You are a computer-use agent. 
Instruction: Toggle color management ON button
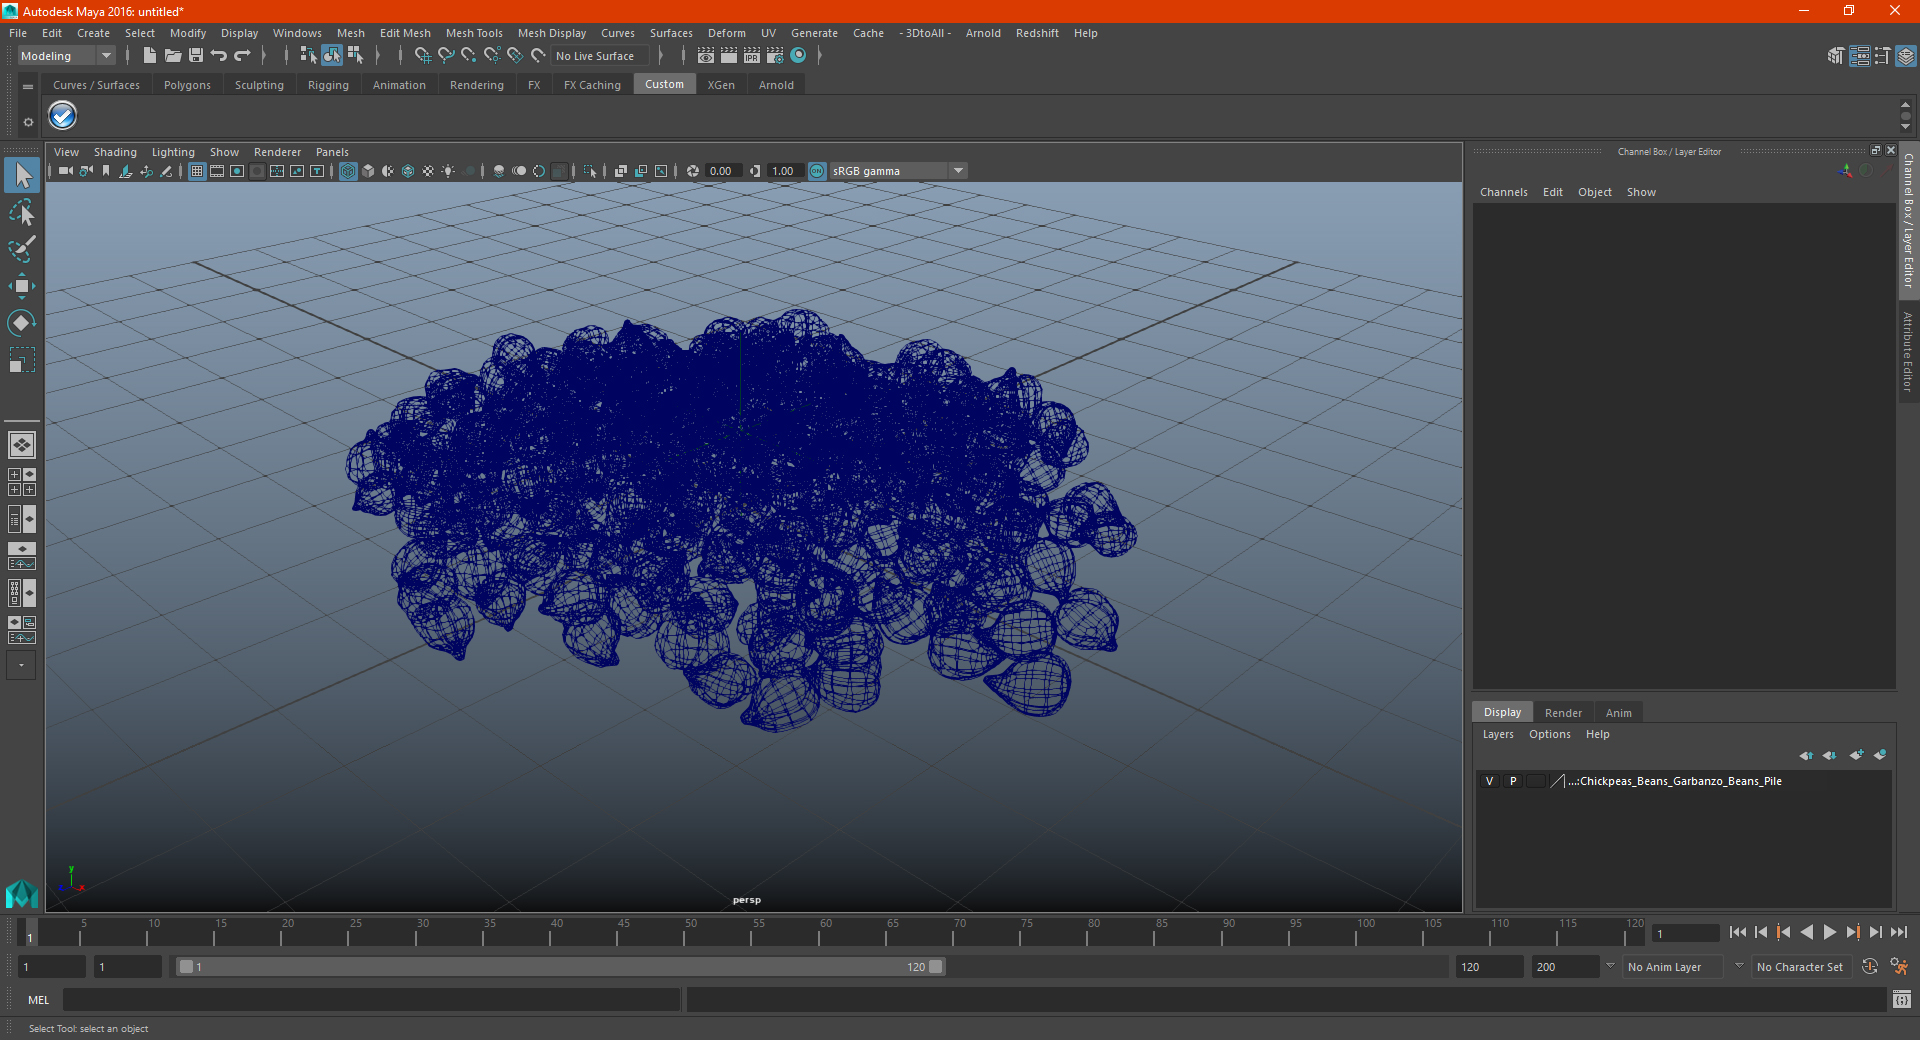tap(817, 171)
